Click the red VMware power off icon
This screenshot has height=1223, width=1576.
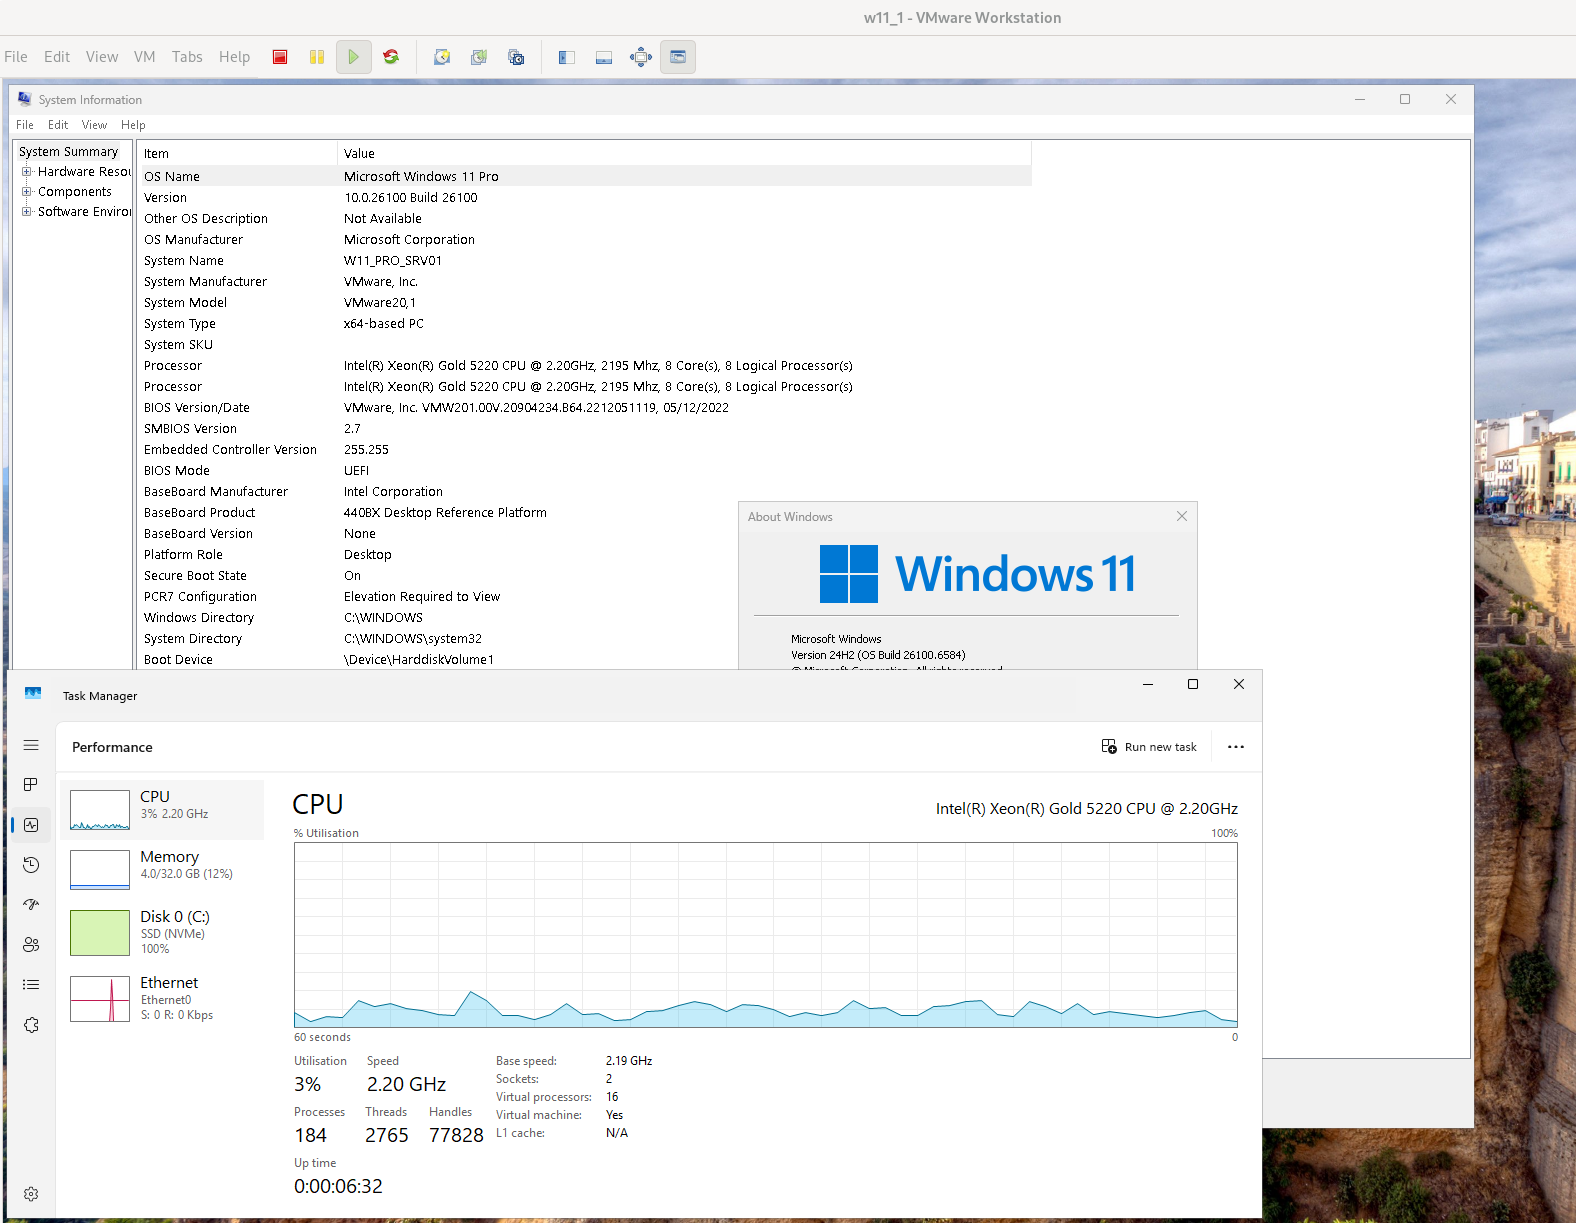tap(280, 57)
